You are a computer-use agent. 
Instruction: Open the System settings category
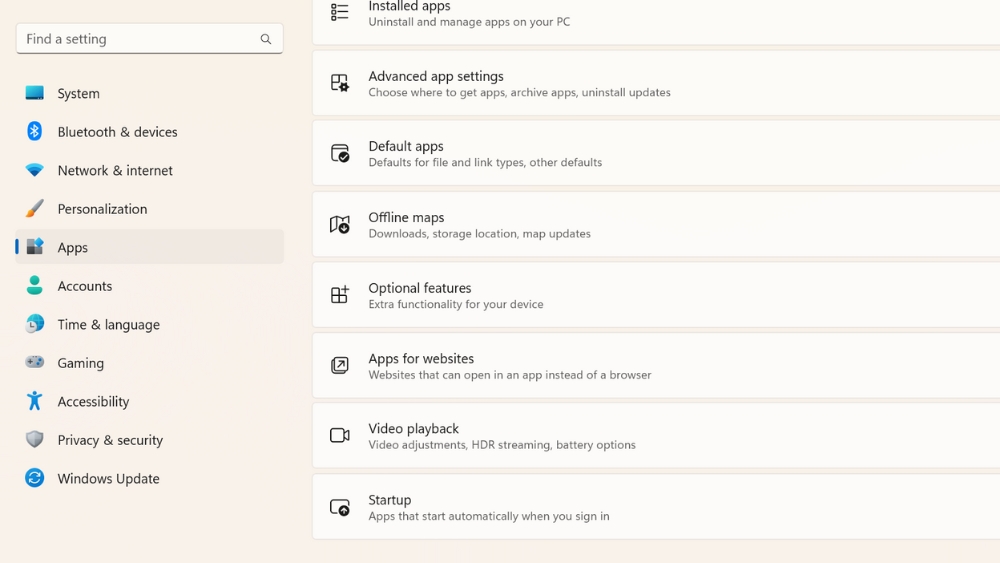78,94
